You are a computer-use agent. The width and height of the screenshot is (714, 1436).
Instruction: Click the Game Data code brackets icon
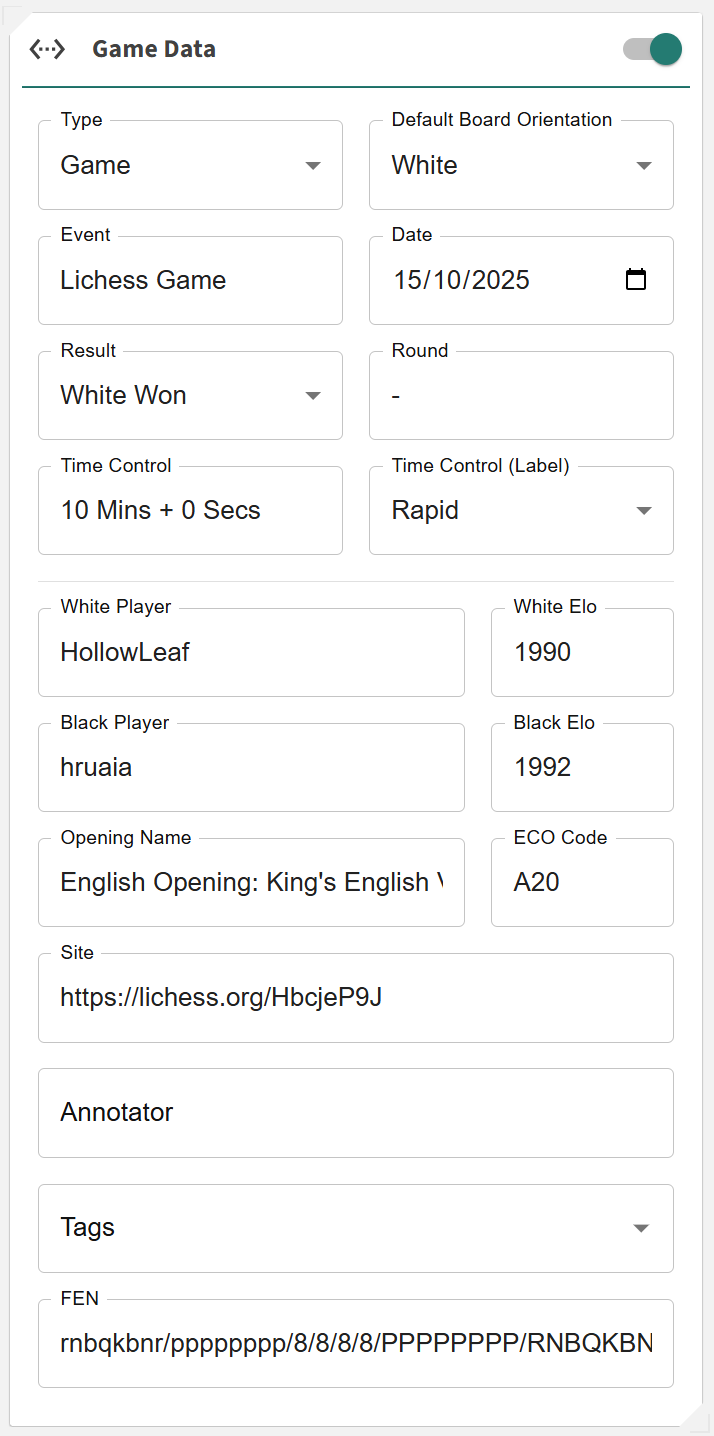coord(47,49)
